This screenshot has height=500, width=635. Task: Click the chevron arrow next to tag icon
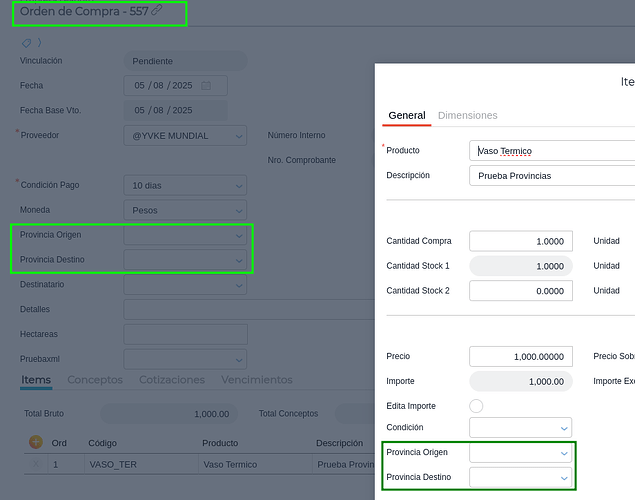pos(39,43)
